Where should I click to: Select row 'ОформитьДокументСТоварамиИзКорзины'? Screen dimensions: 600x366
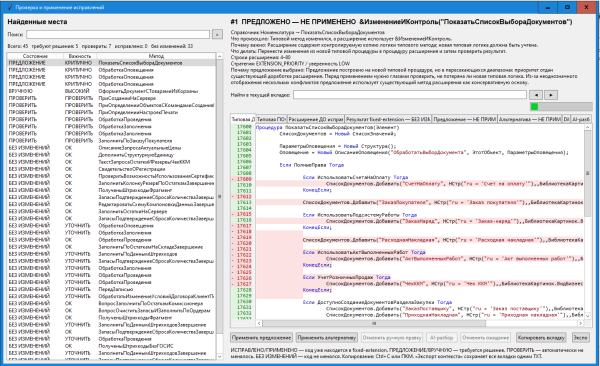point(111,91)
